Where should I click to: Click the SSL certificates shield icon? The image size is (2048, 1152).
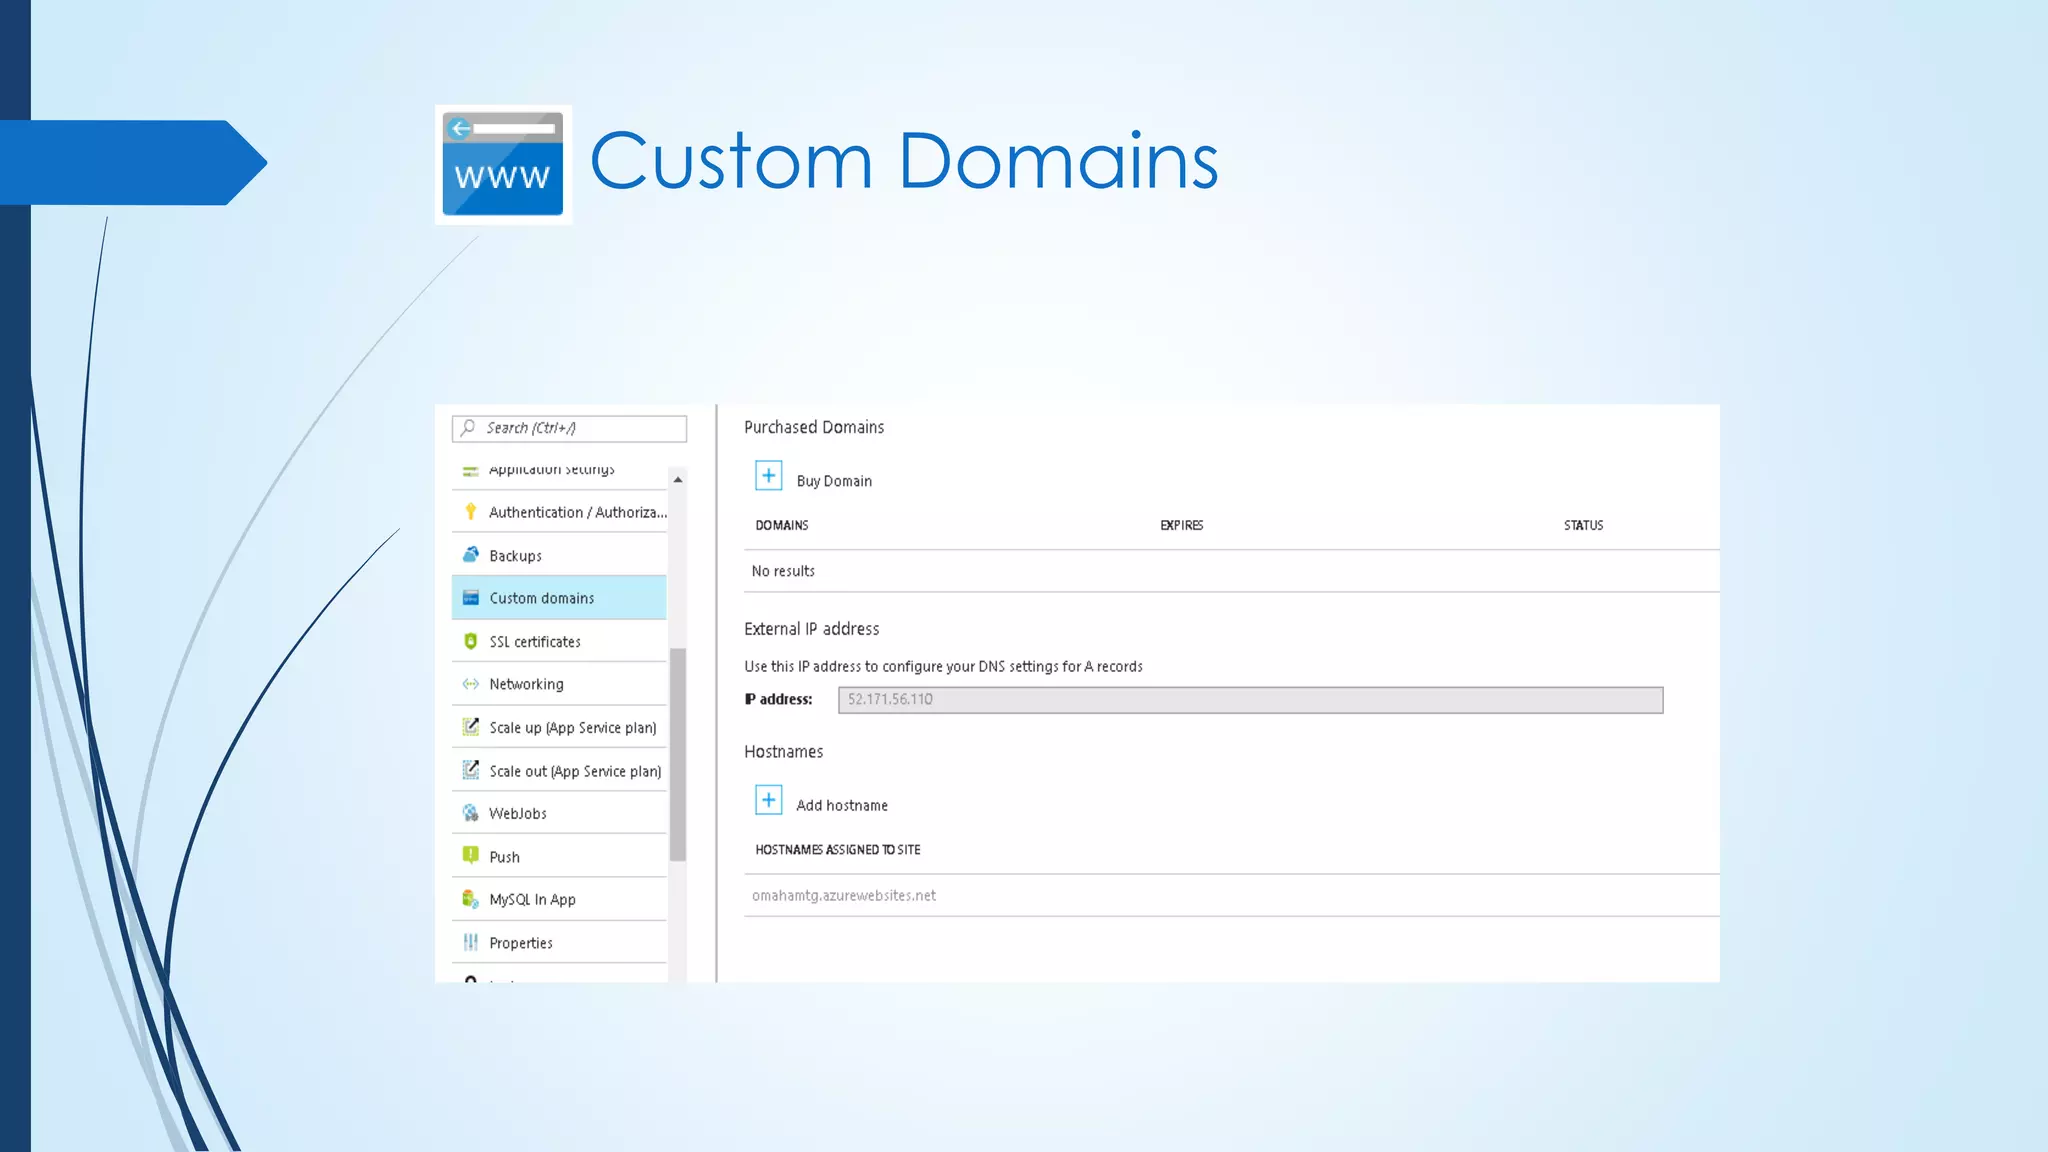click(x=470, y=641)
